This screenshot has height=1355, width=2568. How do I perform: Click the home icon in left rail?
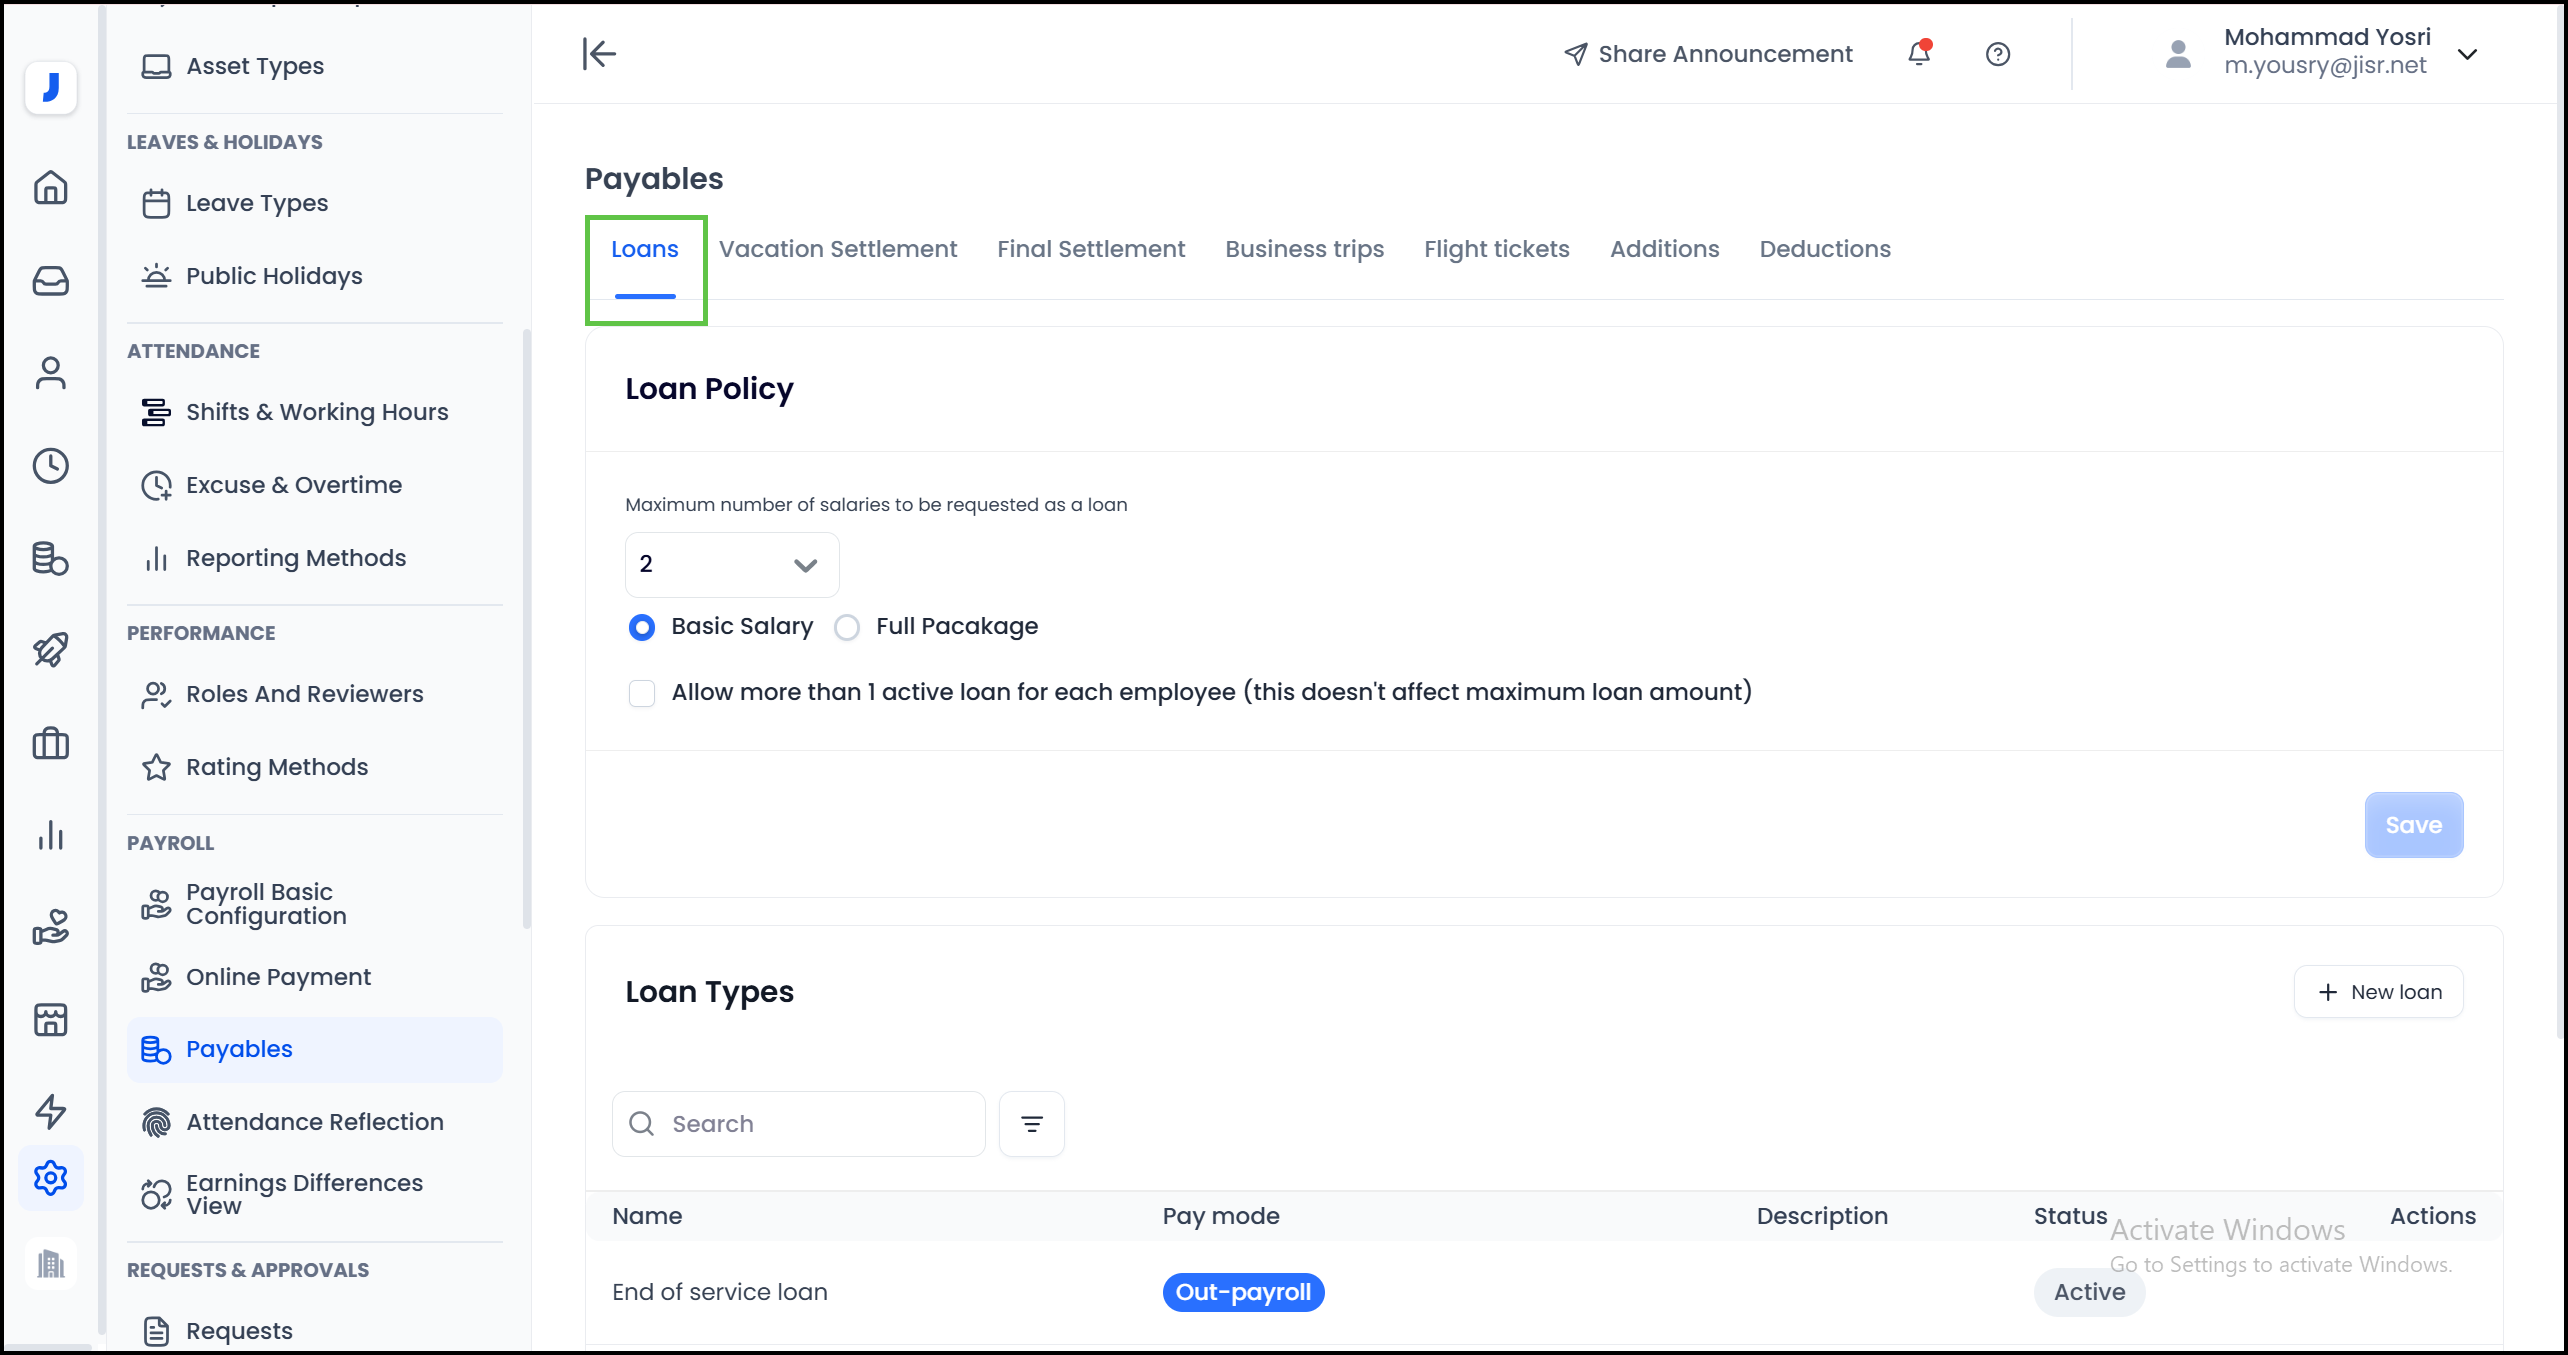50,187
